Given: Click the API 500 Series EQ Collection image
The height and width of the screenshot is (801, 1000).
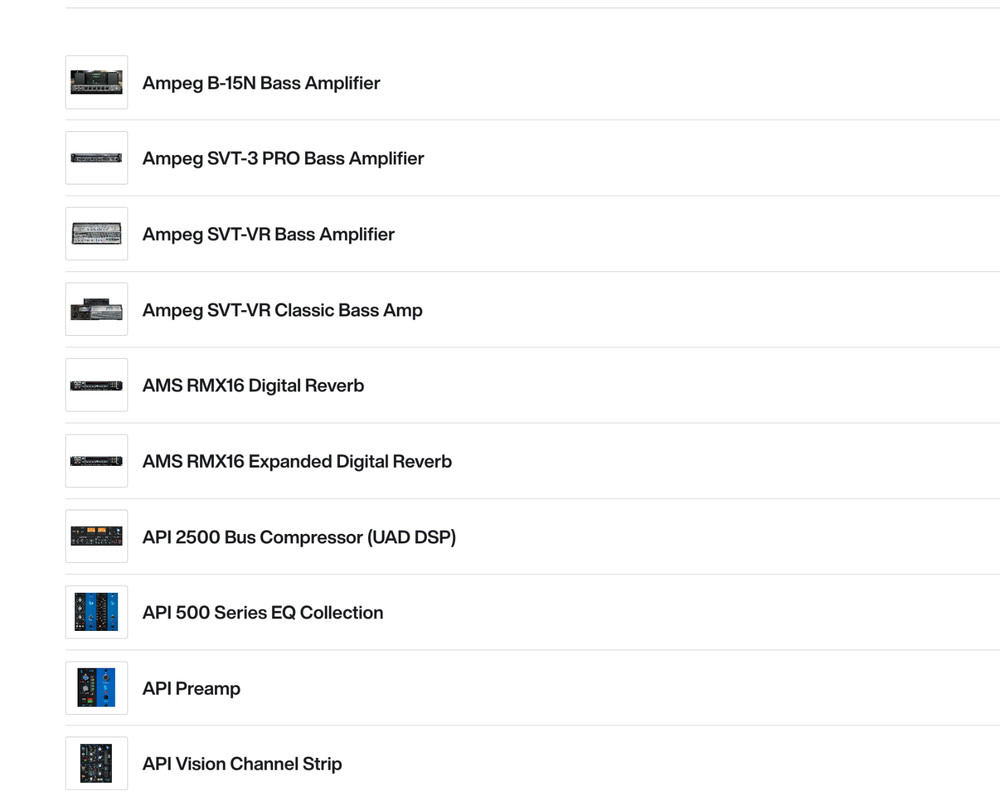Looking at the screenshot, I should [x=96, y=612].
